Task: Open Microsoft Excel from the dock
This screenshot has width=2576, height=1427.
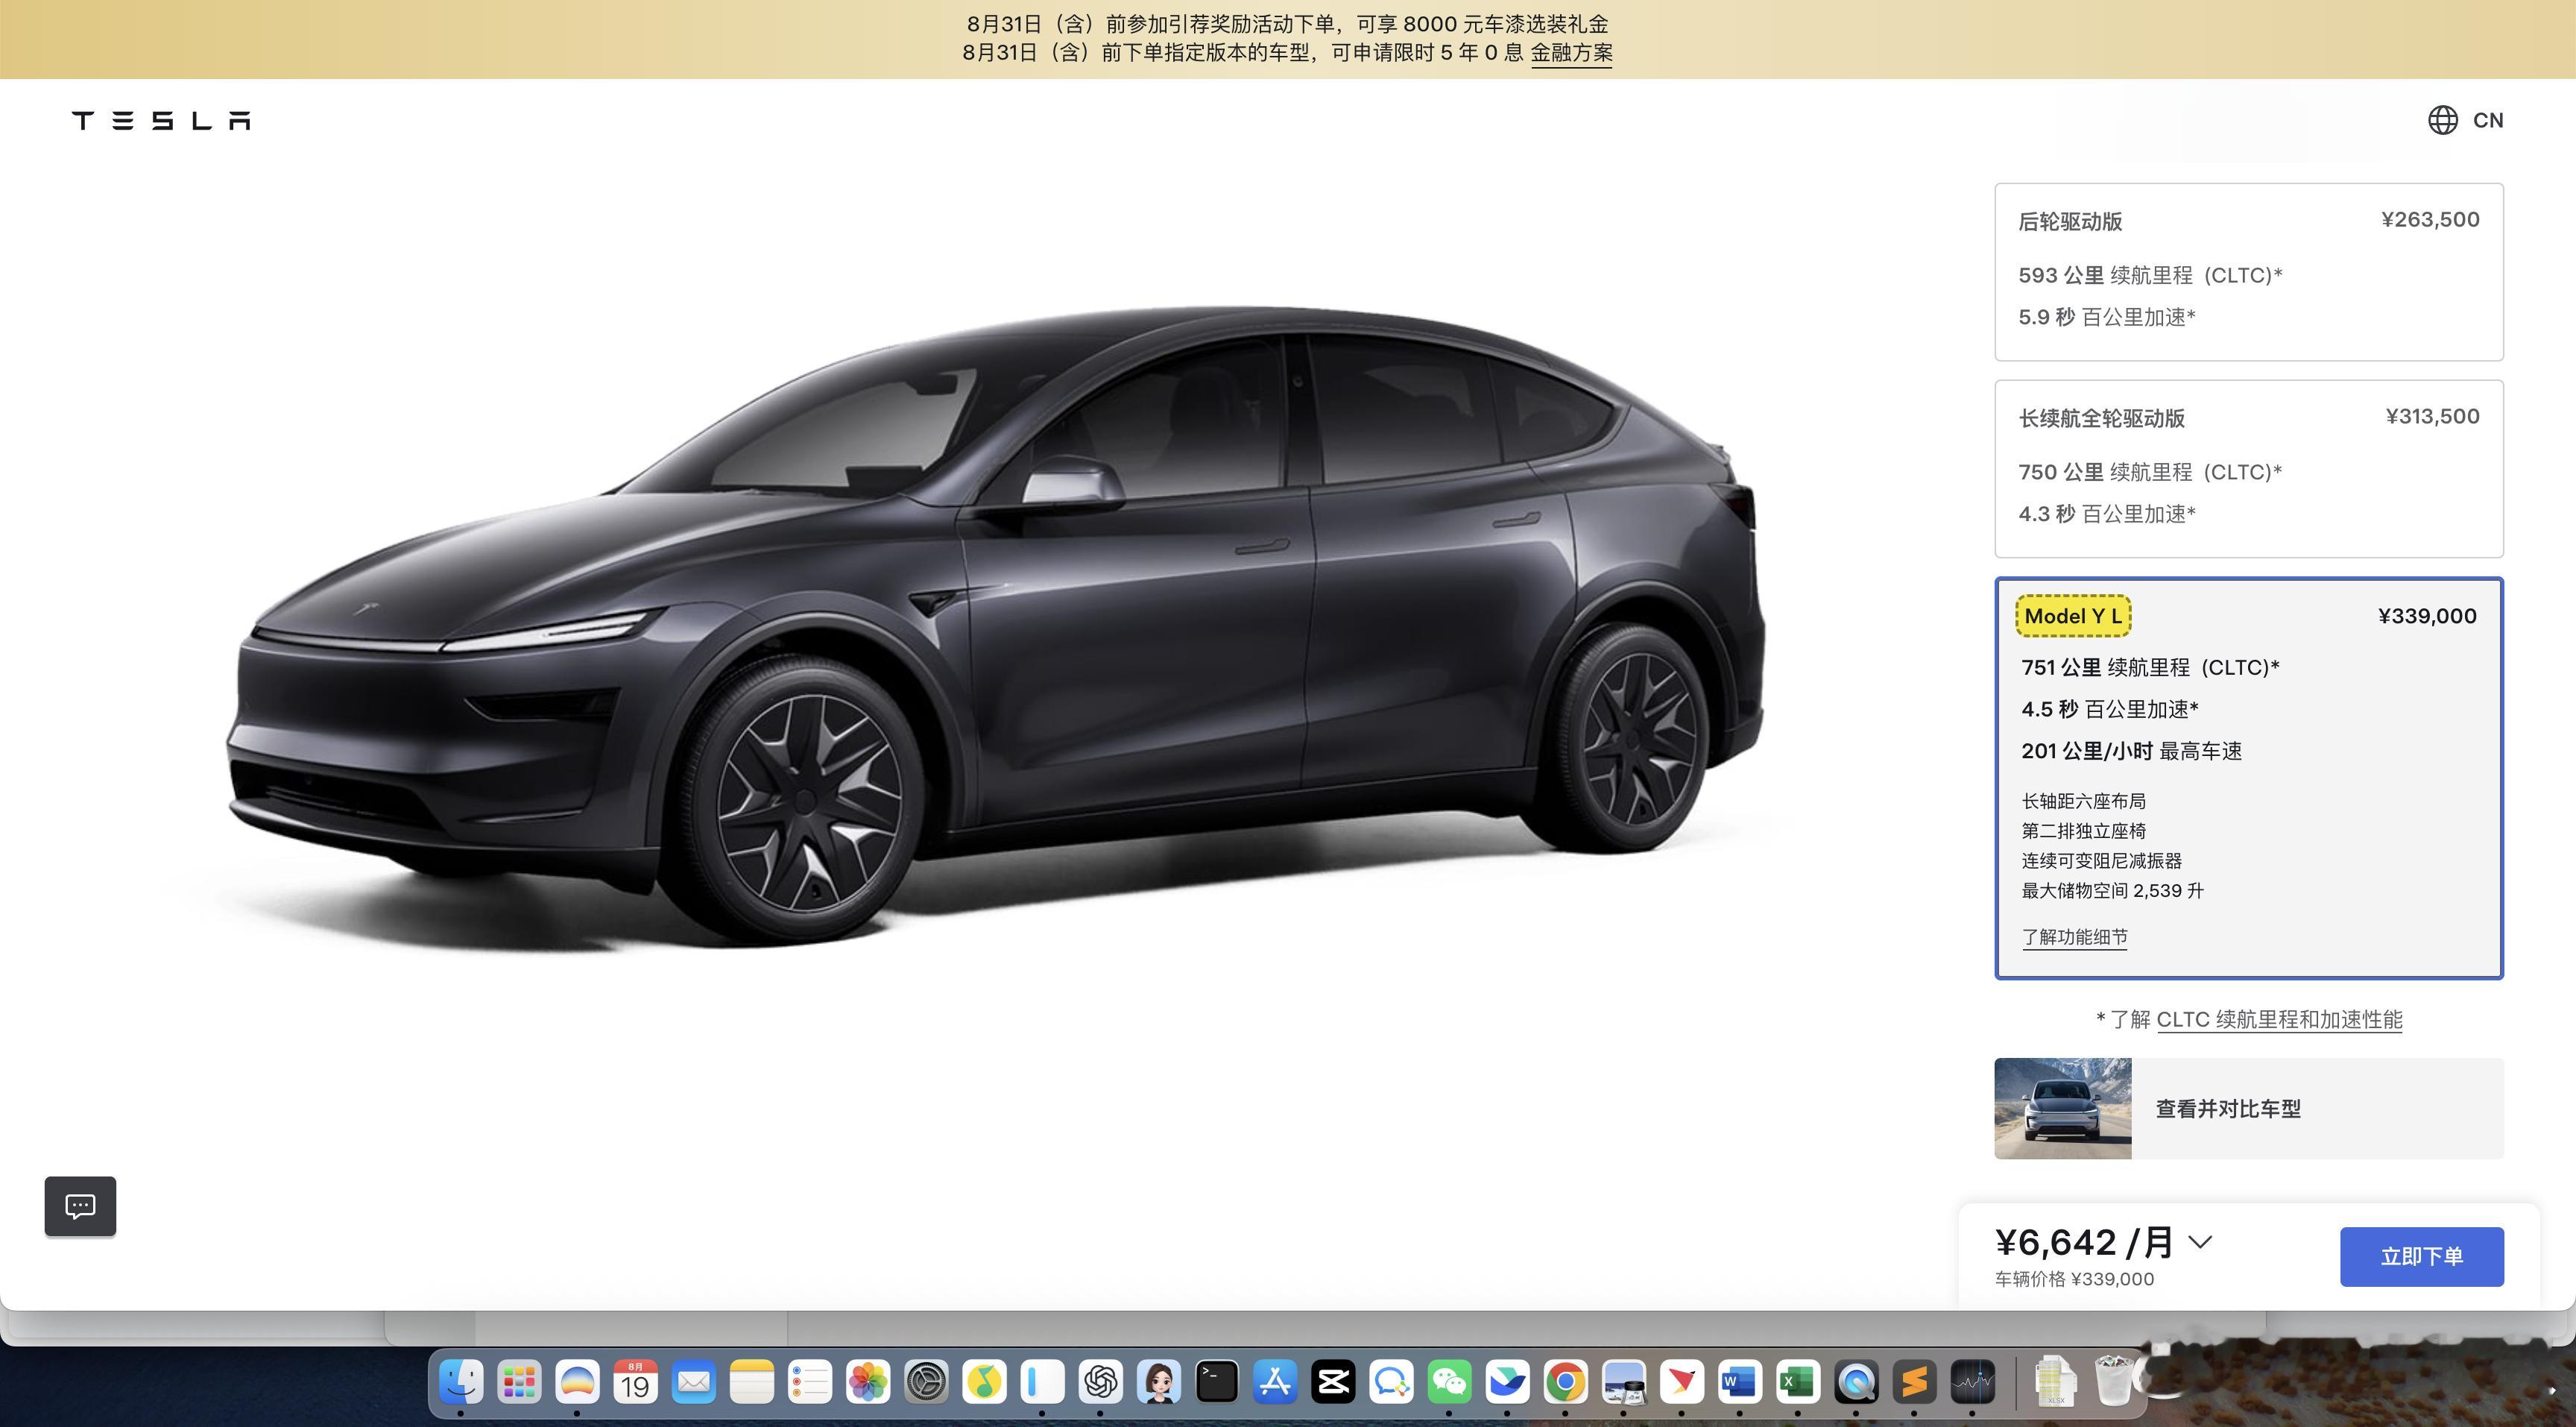Action: 1798,1383
